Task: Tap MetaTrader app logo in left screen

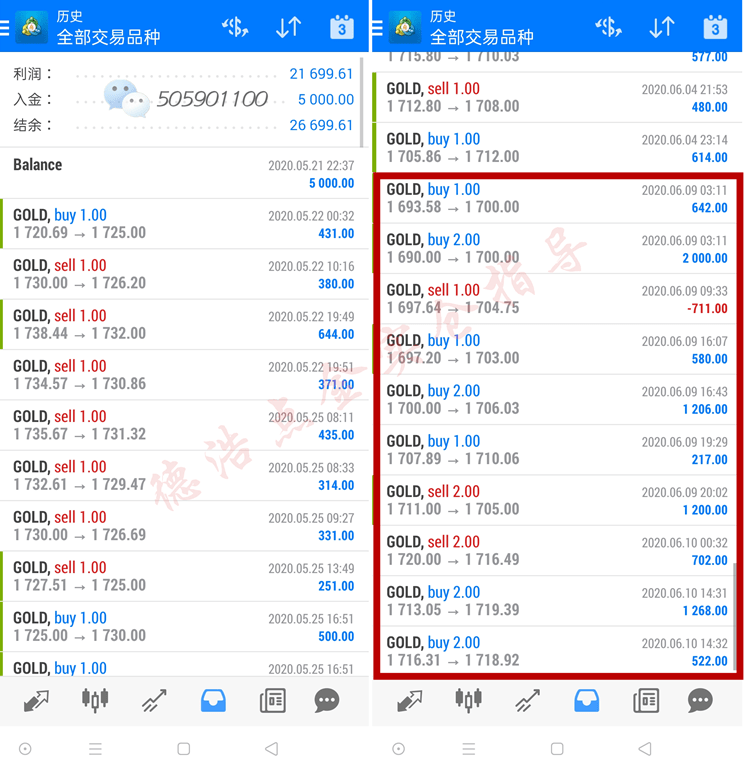Action: (32, 27)
